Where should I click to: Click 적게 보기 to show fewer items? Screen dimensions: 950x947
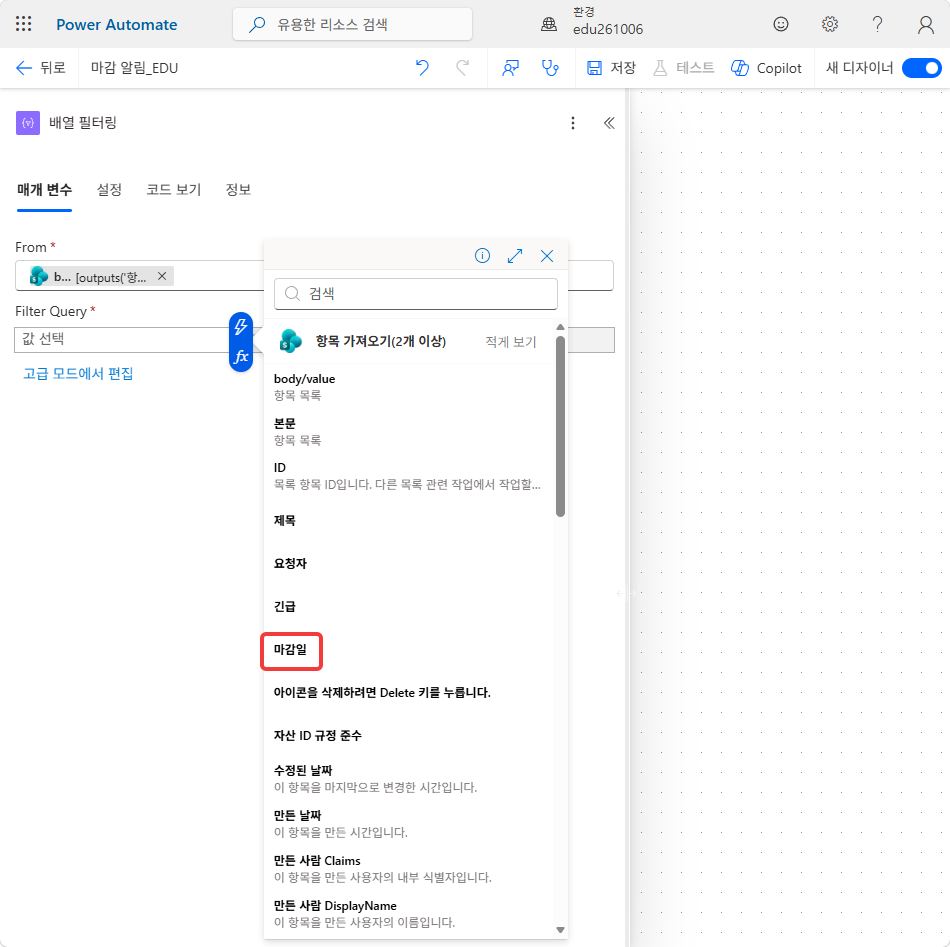pos(511,342)
